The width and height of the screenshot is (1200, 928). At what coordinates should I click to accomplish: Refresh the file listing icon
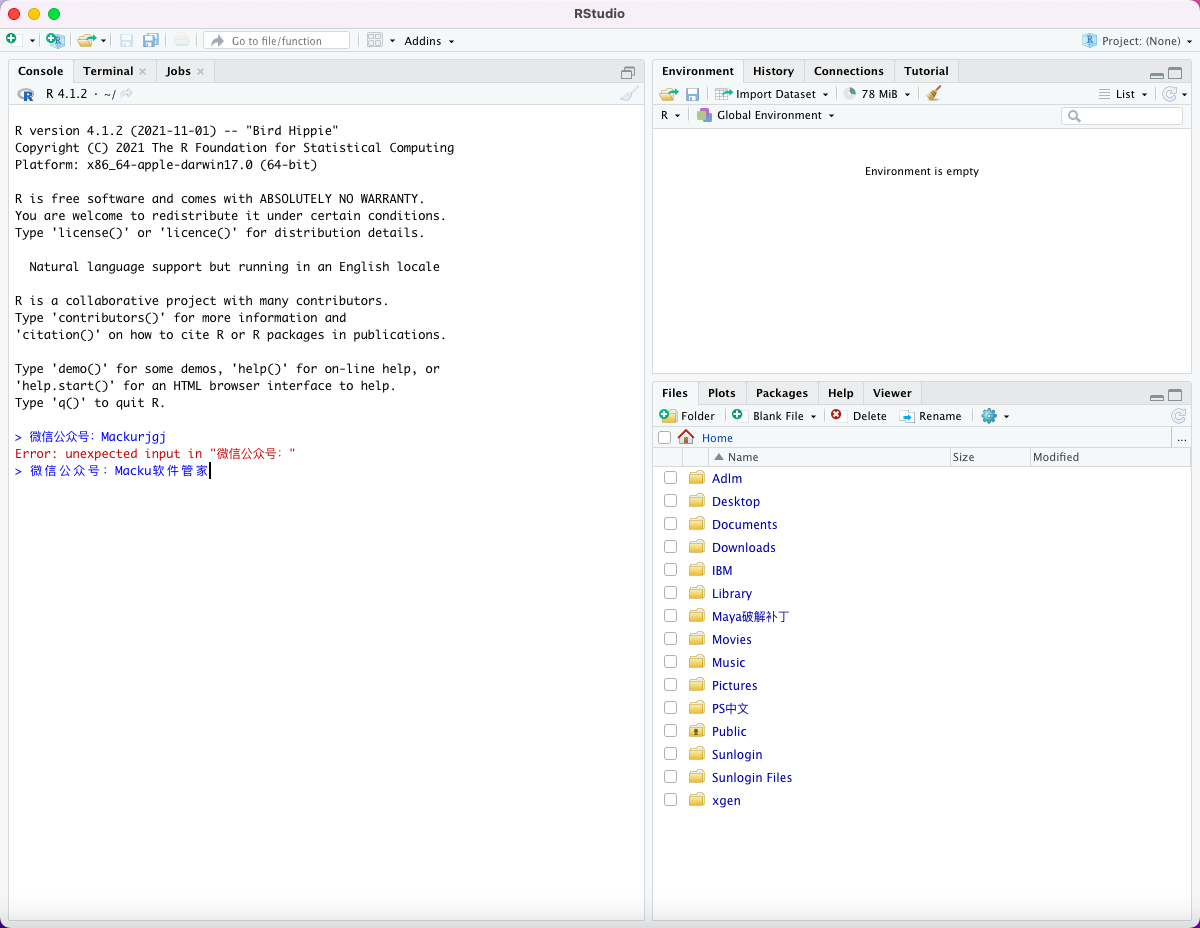click(x=1179, y=416)
